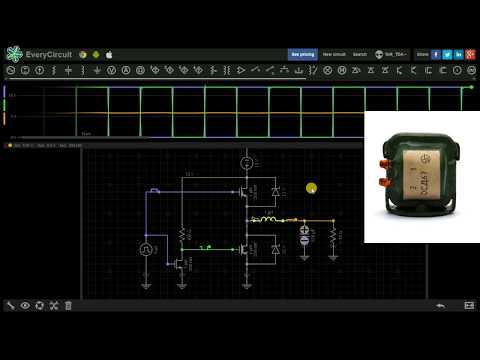The image size is (480, 360).
Task: Open New circuit from top bar
Action: click(334, 54)
